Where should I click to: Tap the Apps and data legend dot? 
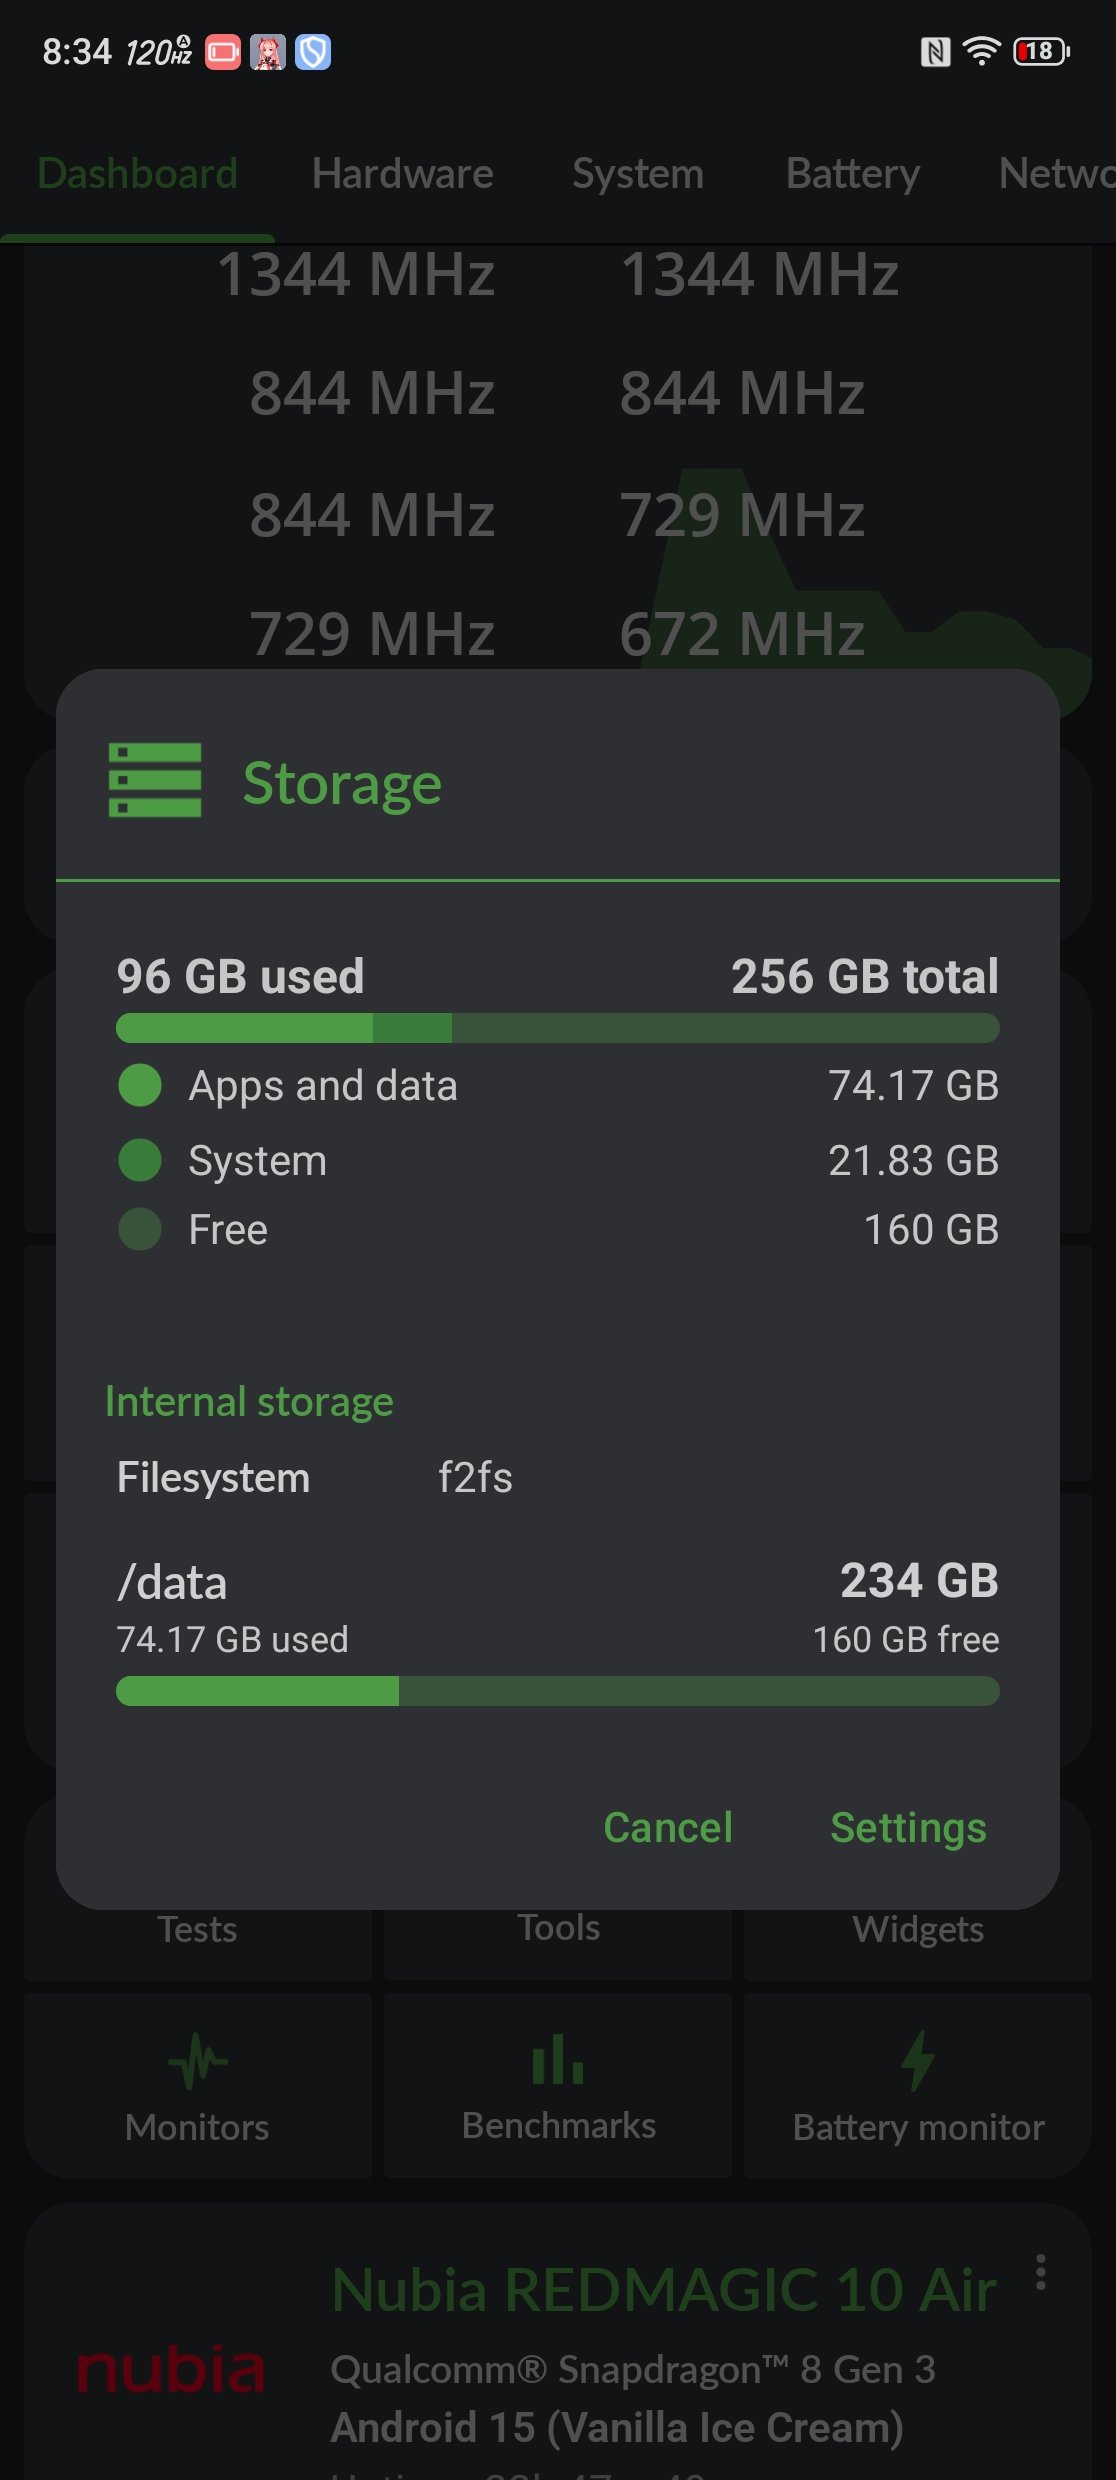(x=140, y=1085)
